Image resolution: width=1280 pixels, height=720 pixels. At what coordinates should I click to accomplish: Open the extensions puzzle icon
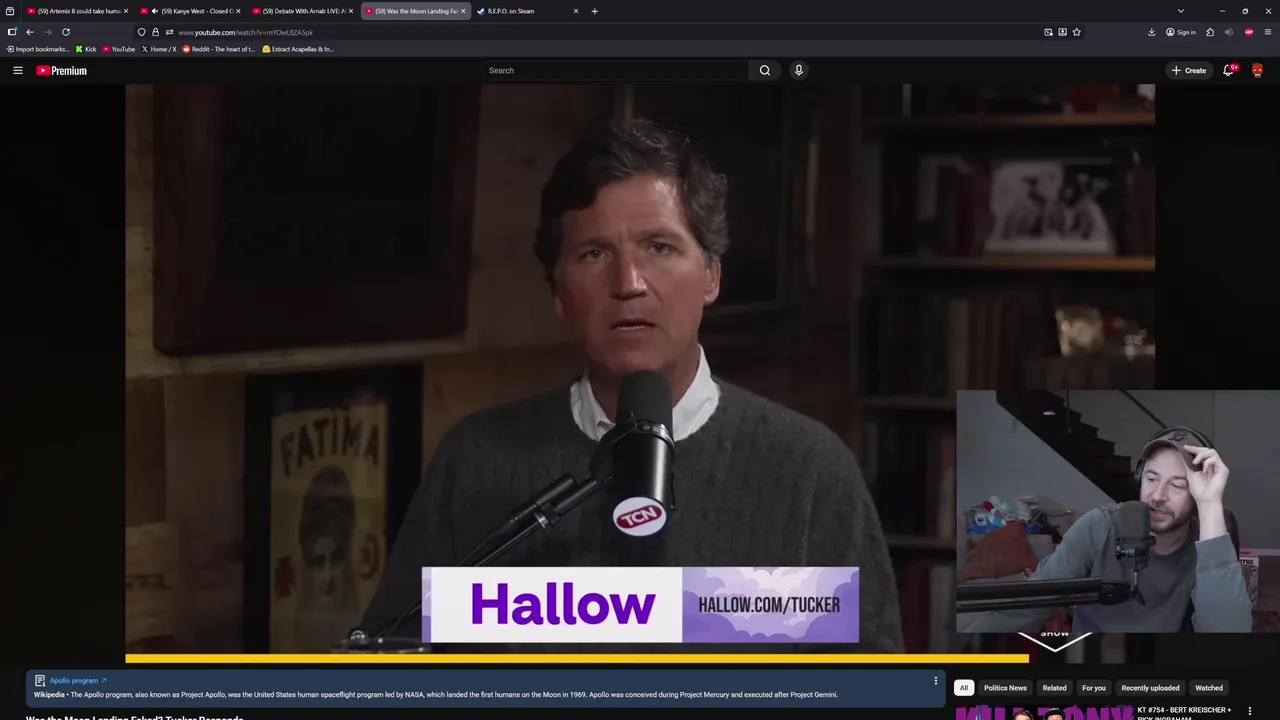click(1210, 32)
